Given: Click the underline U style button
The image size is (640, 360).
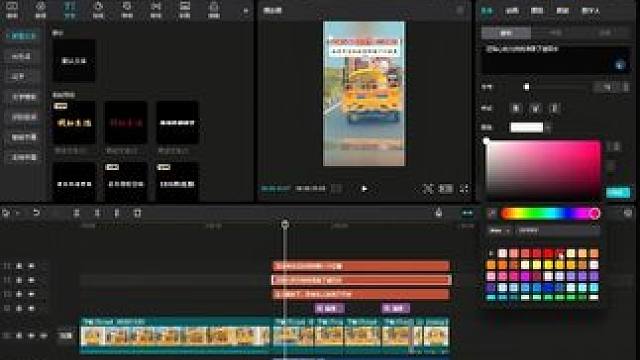Looking at the screenshot, I should click(535, 108).
